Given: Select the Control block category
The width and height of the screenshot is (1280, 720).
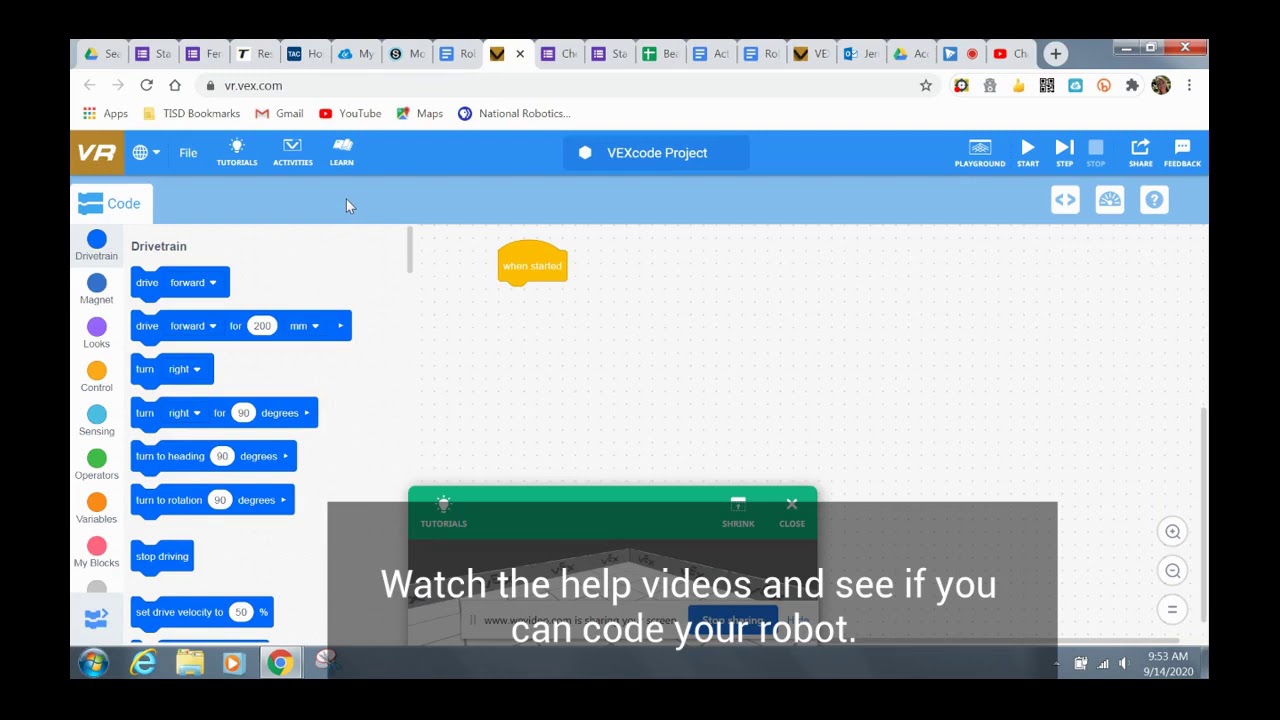Looking at the screenshot, I should tap(96, 377).
